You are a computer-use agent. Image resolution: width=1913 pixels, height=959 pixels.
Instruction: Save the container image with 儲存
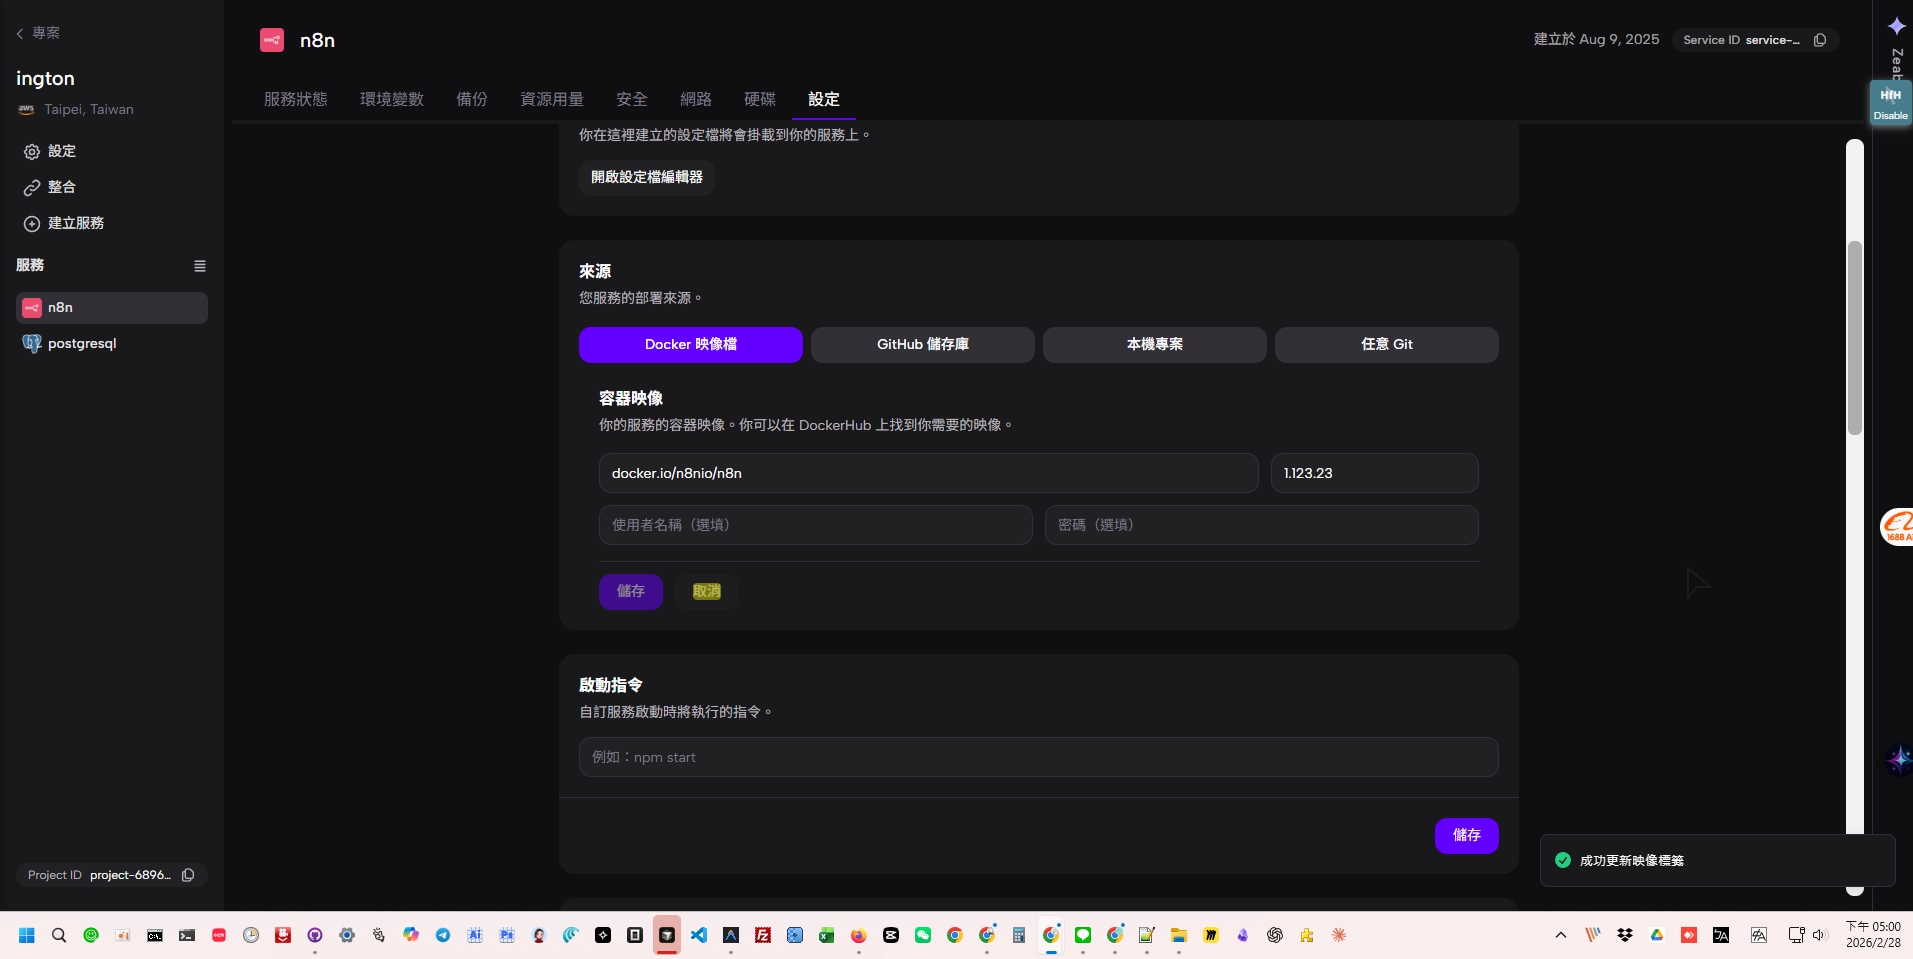coord(631,592)
